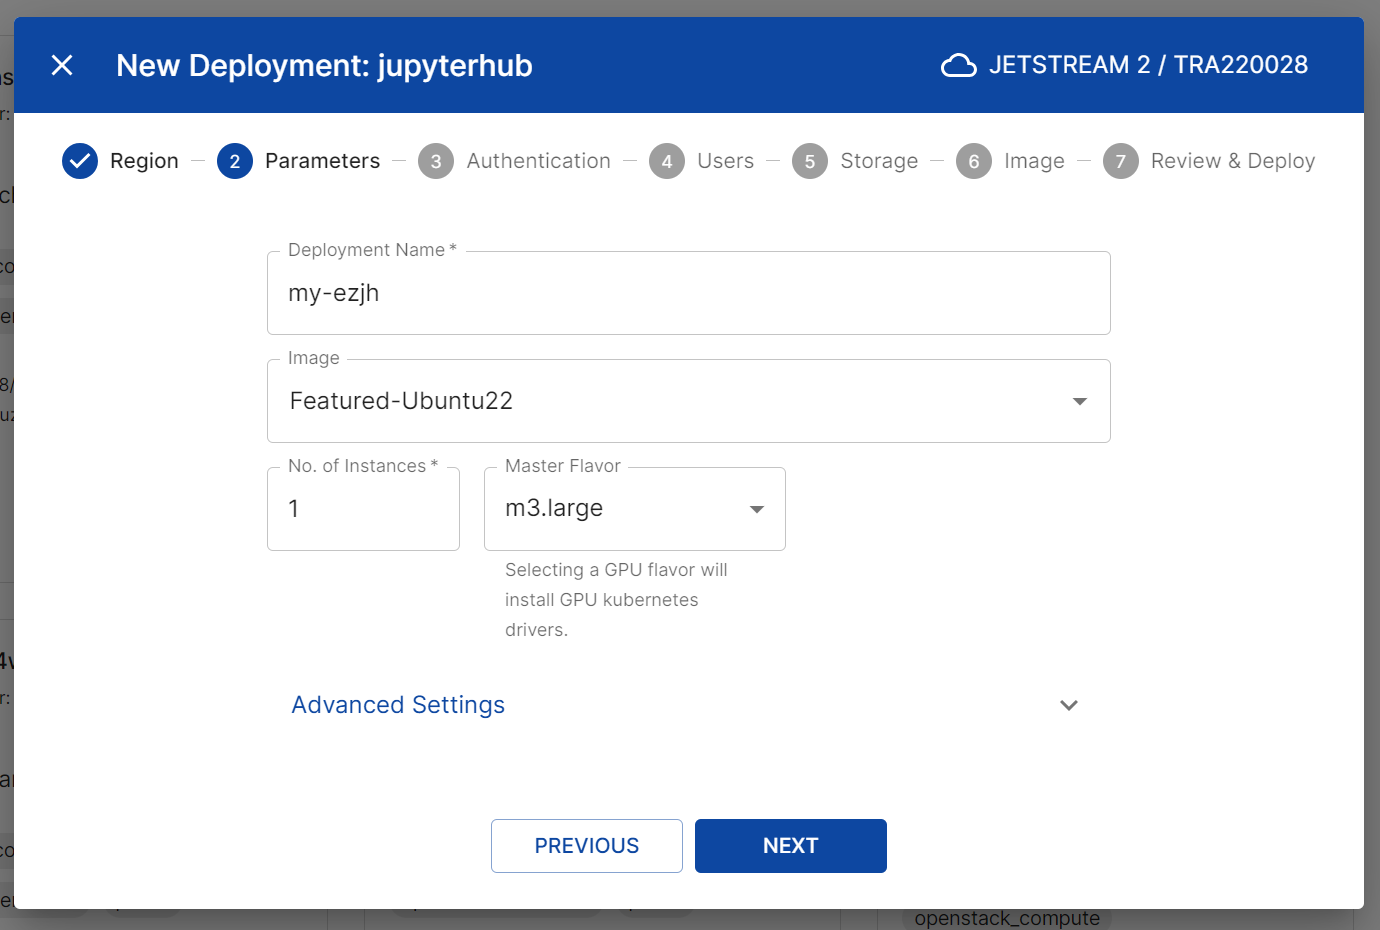Click the GPU flavor helper text

(x=616, y=600)
